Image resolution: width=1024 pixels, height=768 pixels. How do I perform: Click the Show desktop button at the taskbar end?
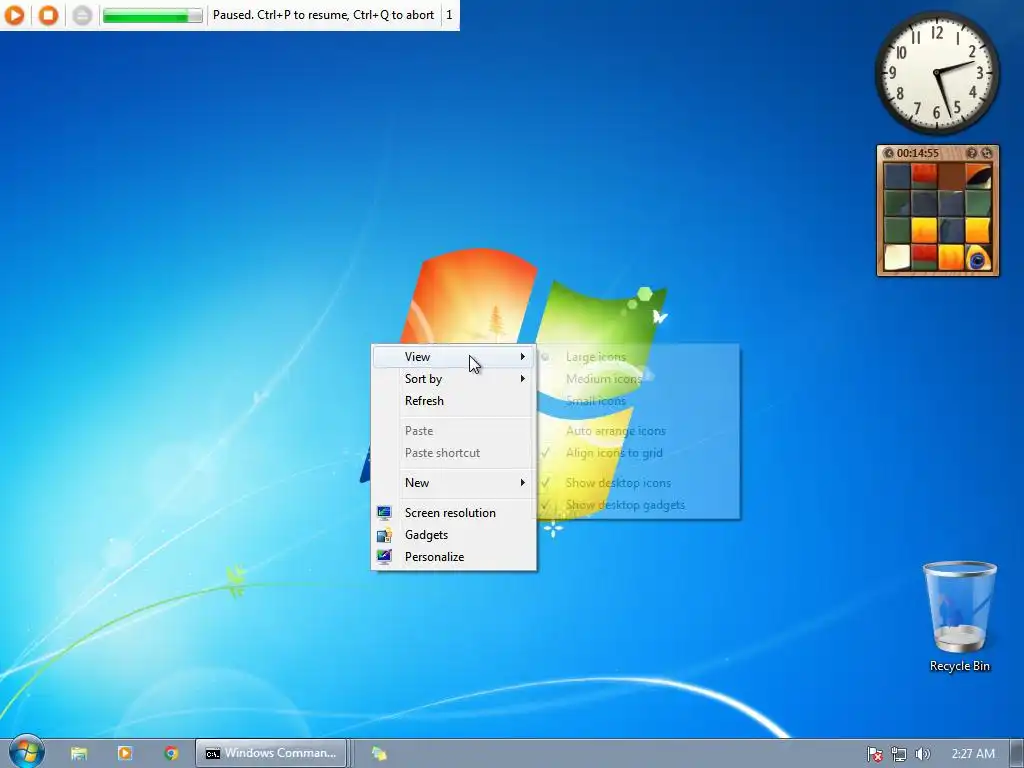pos(1017,754)
